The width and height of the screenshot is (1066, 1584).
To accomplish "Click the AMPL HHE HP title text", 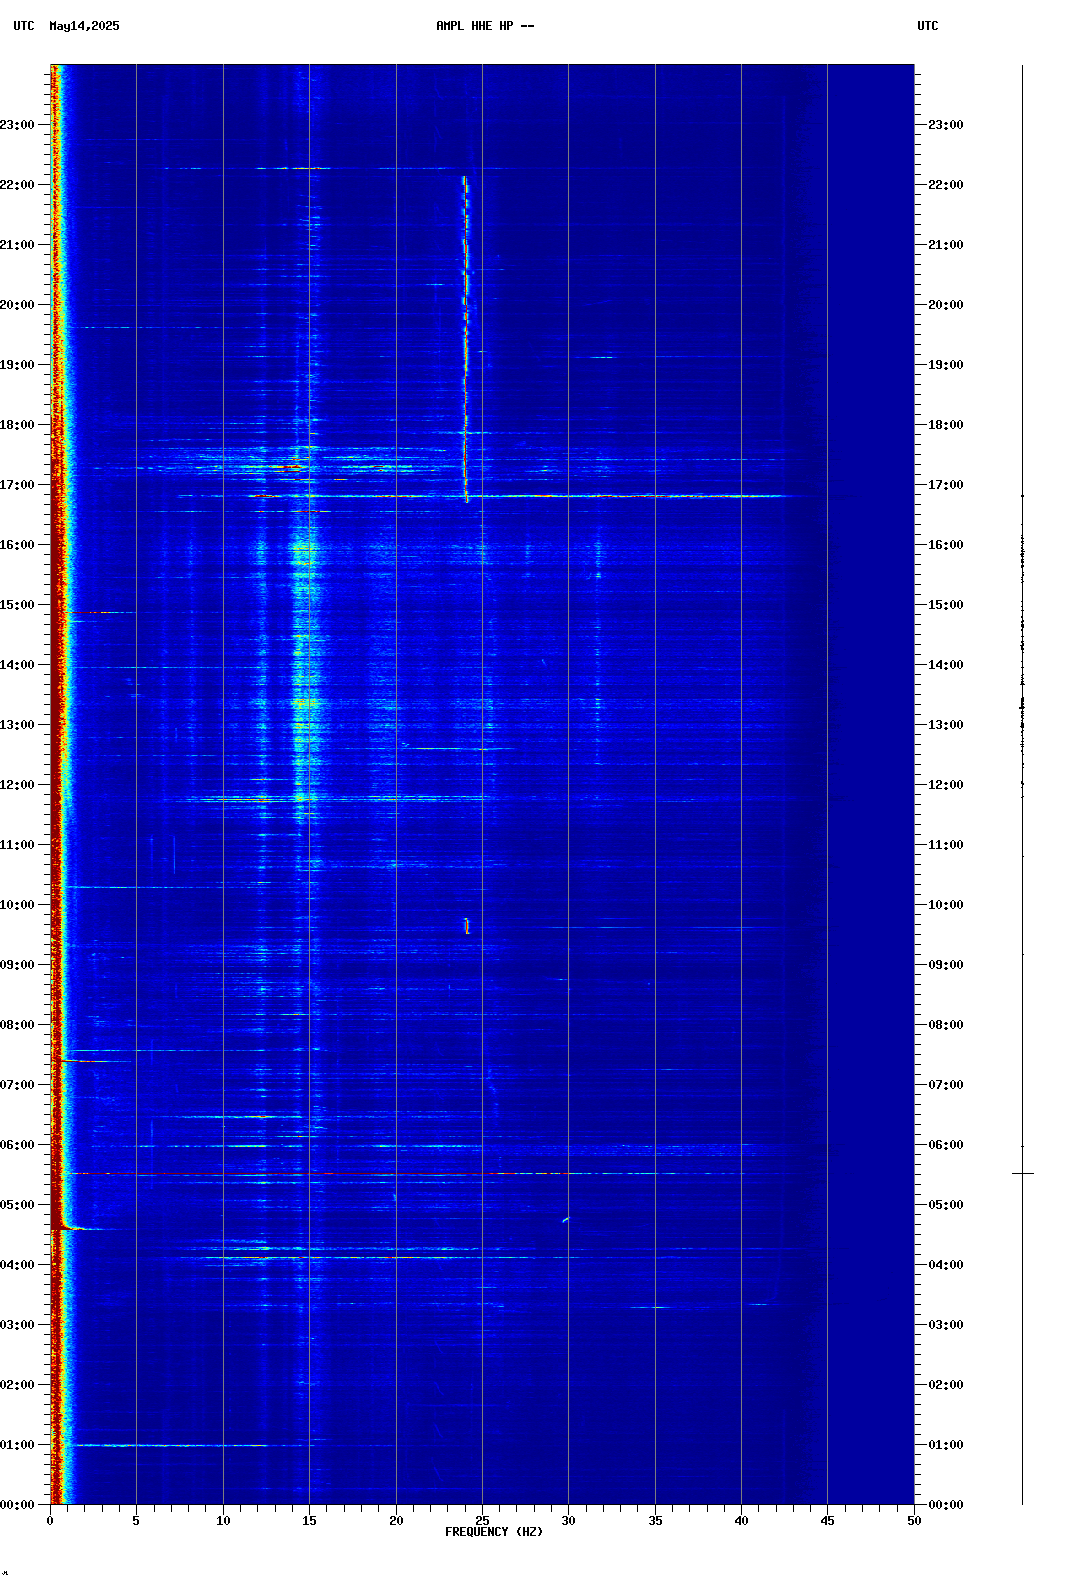I will [x=484, y=26].
